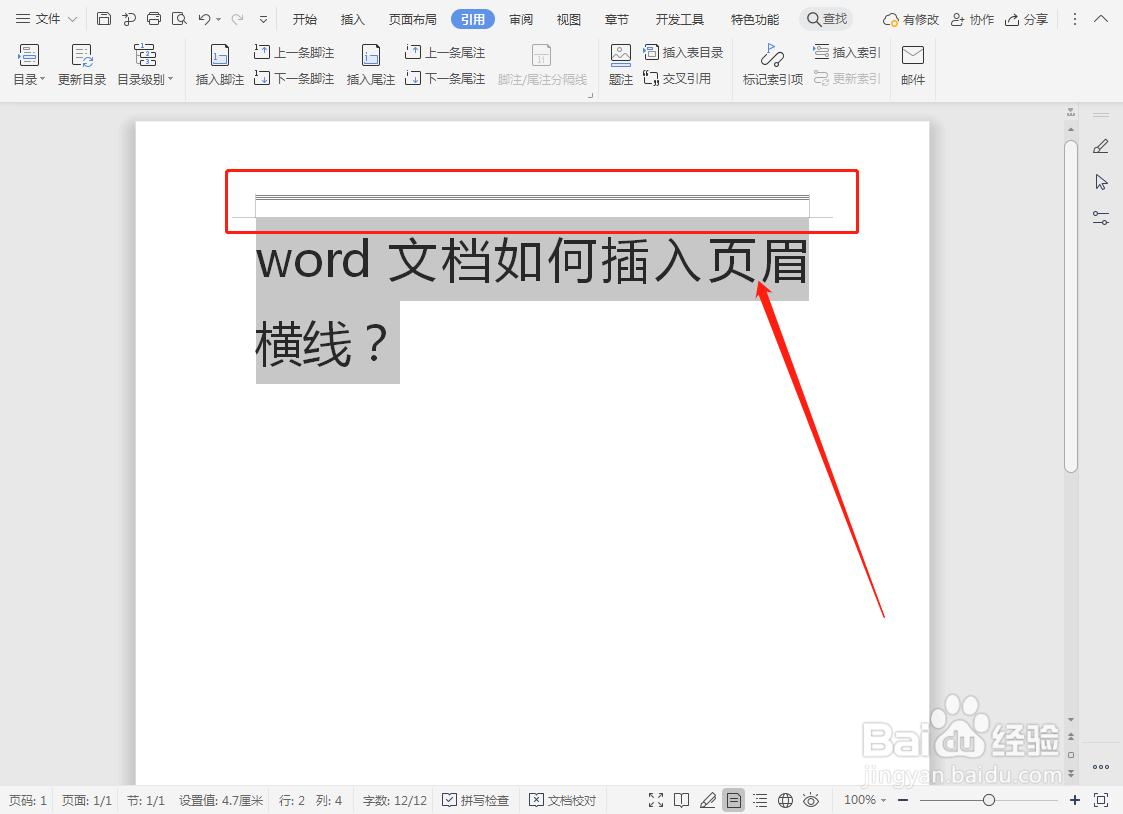Select the page layout view icon
Viewport: 1123px width, 814px height.
733,800
